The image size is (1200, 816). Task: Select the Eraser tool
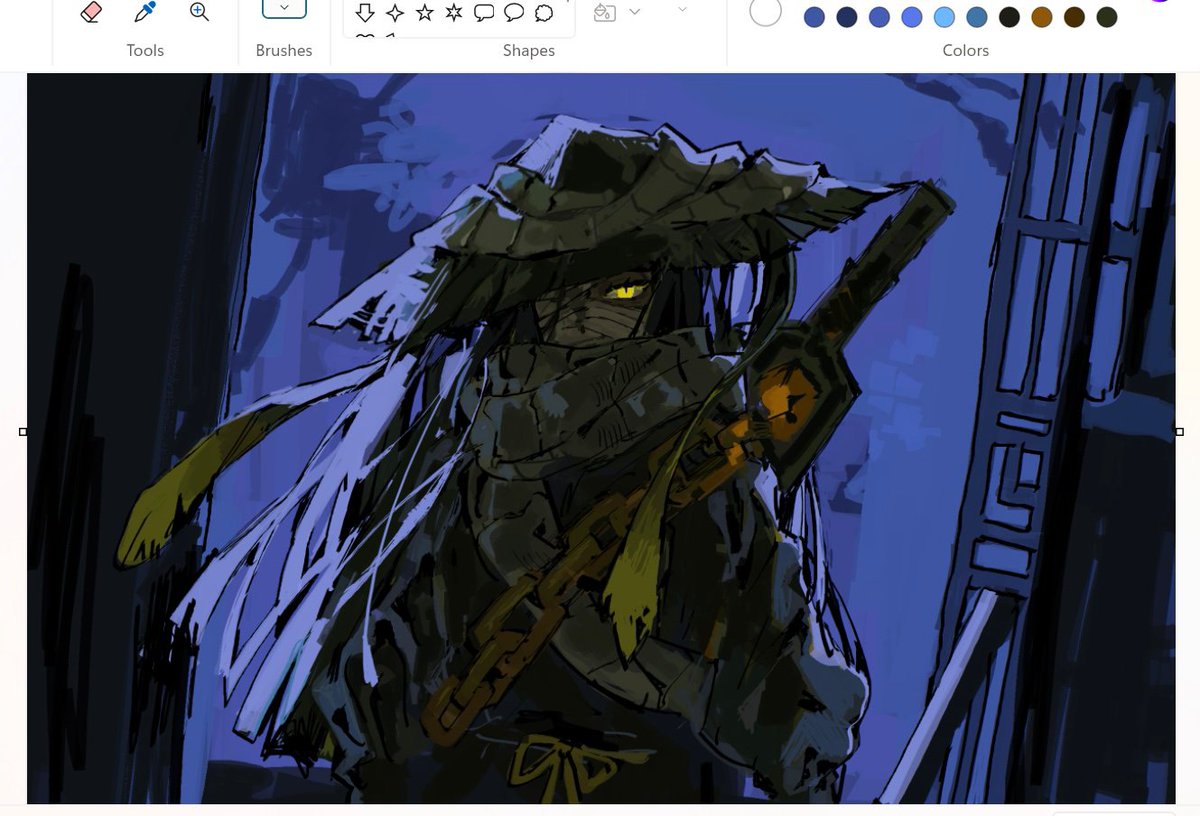91,12
